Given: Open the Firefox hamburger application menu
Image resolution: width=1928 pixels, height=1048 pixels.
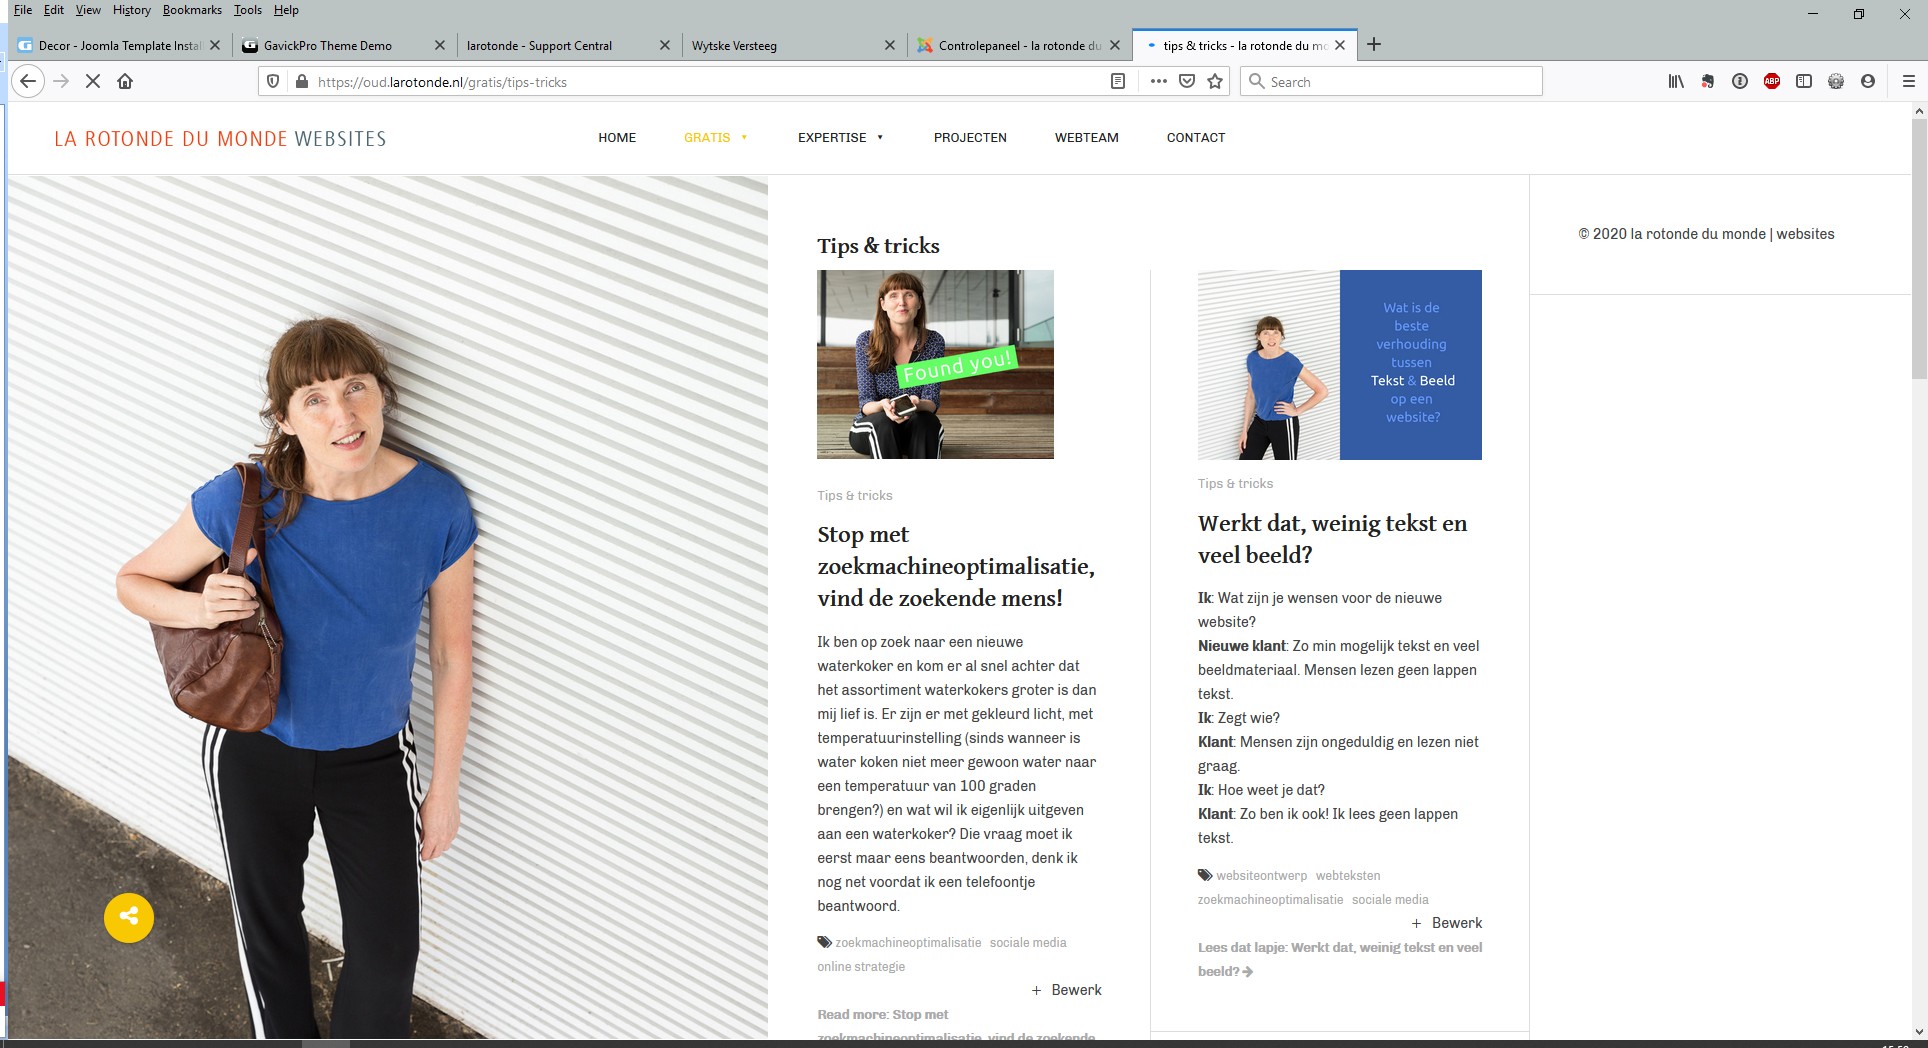Looking at the screenshot, I should click(1908, 82).
